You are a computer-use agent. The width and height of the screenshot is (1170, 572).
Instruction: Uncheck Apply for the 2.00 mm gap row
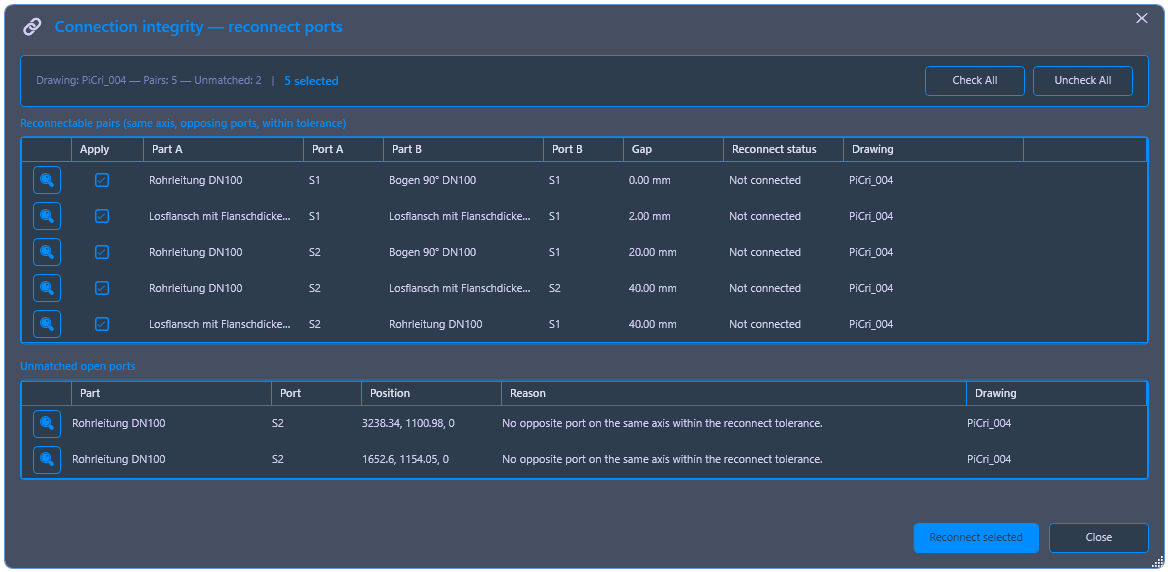tap(101, 216)
